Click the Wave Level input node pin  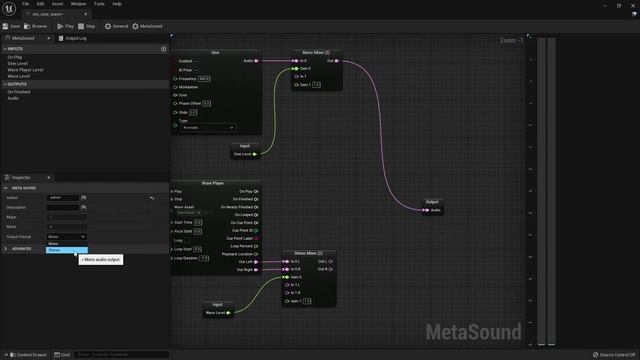pyautogui.click(x=229, y=313)
